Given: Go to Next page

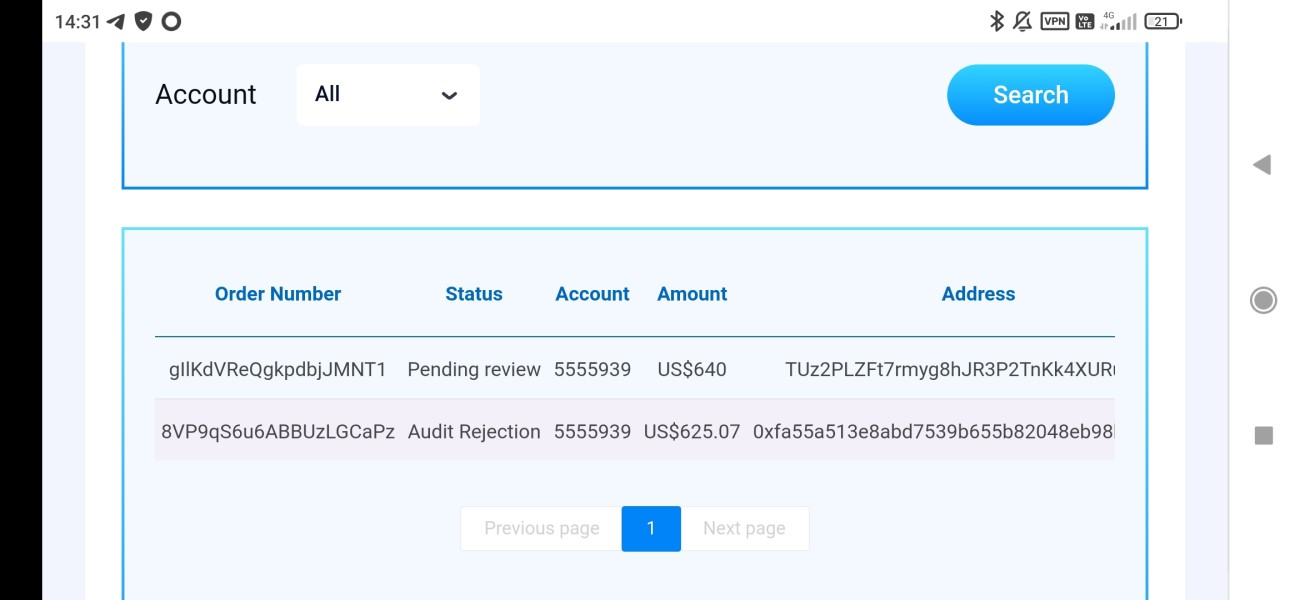Looking at the screenshot, I should coord(744,528).
